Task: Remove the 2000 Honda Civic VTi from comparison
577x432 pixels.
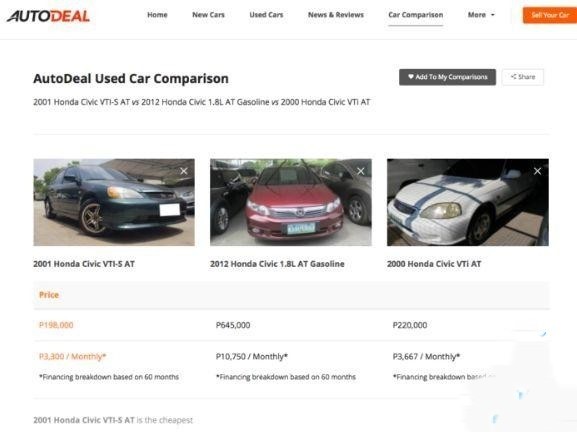Action: [537, 171]
